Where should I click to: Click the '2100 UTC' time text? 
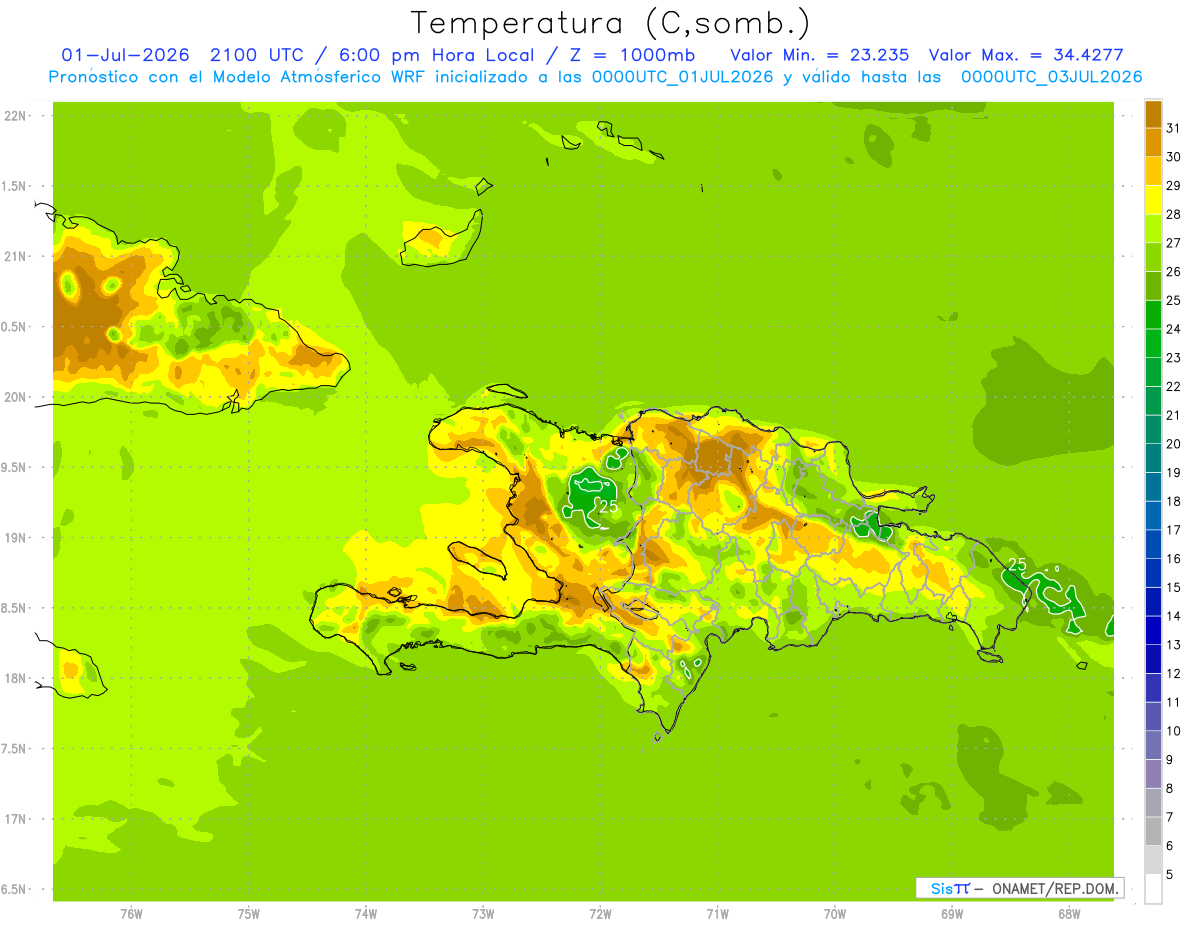(x=259, y=55)
